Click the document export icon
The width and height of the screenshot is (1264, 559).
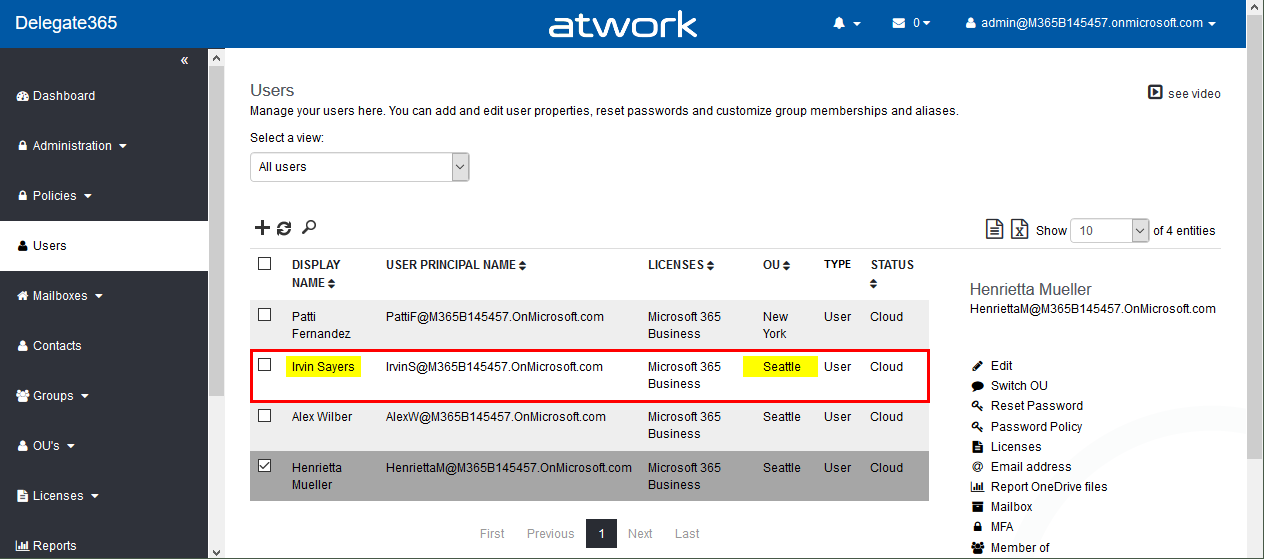(994, 230)
